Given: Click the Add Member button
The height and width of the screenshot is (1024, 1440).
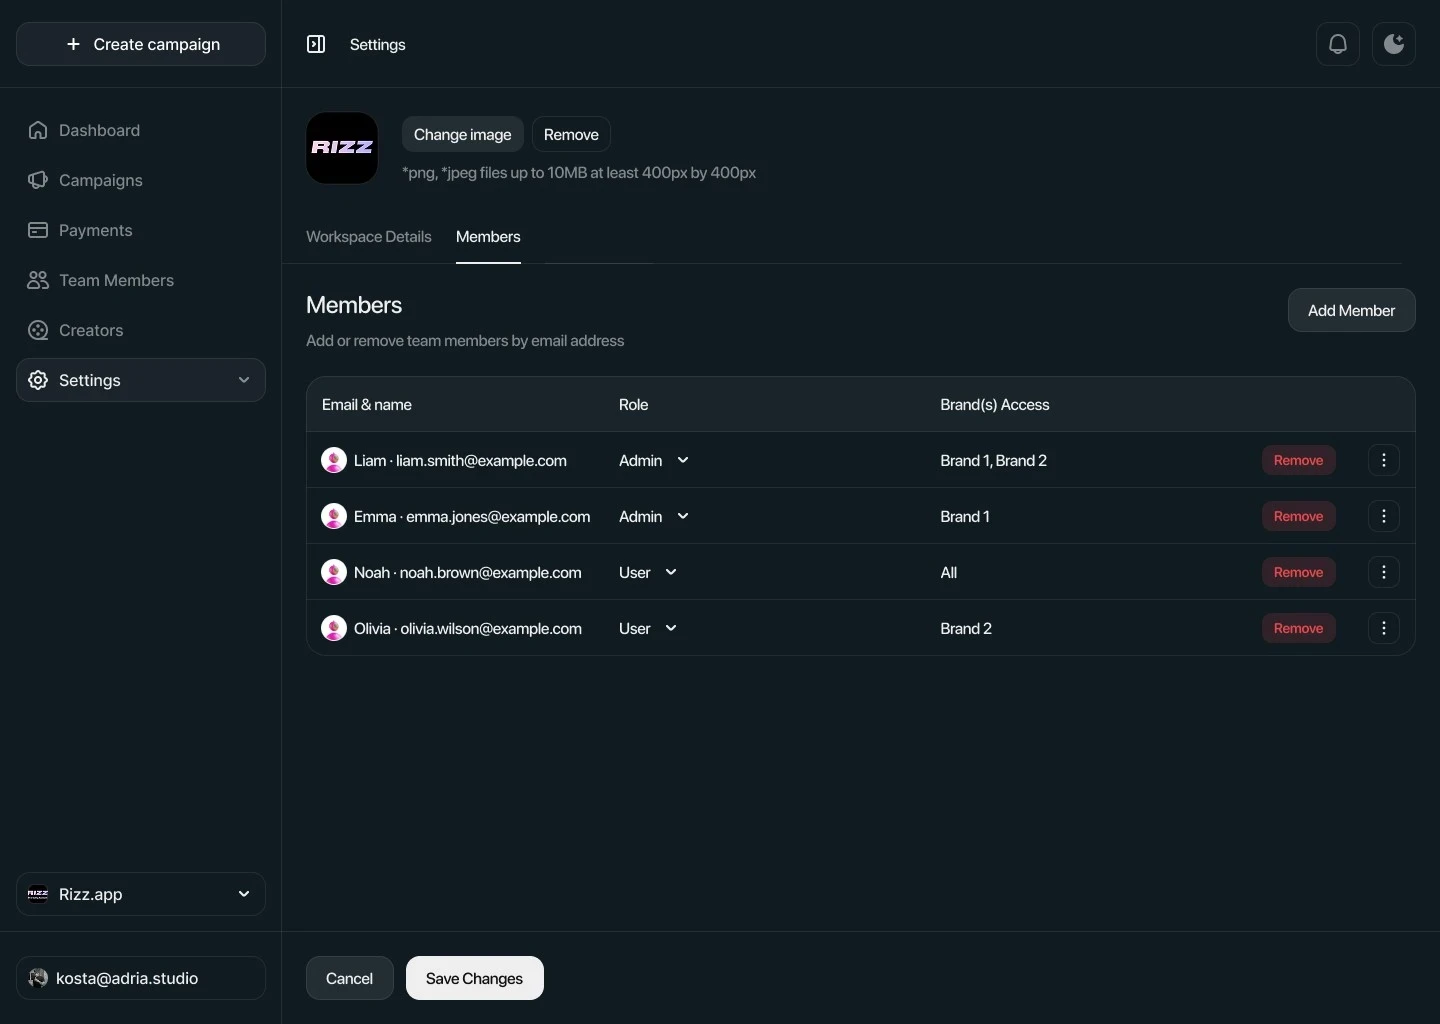Looking at the screenshot, I should click(1352, 310).
